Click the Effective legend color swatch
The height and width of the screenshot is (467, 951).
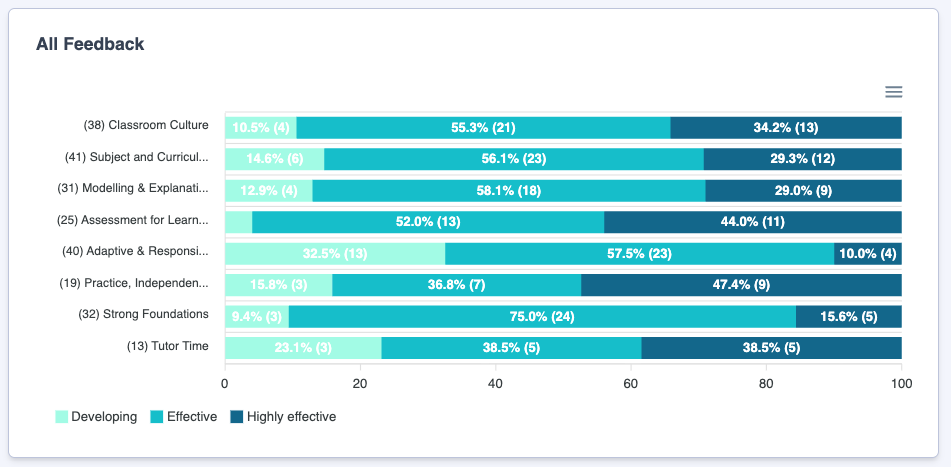coord(157,416)
